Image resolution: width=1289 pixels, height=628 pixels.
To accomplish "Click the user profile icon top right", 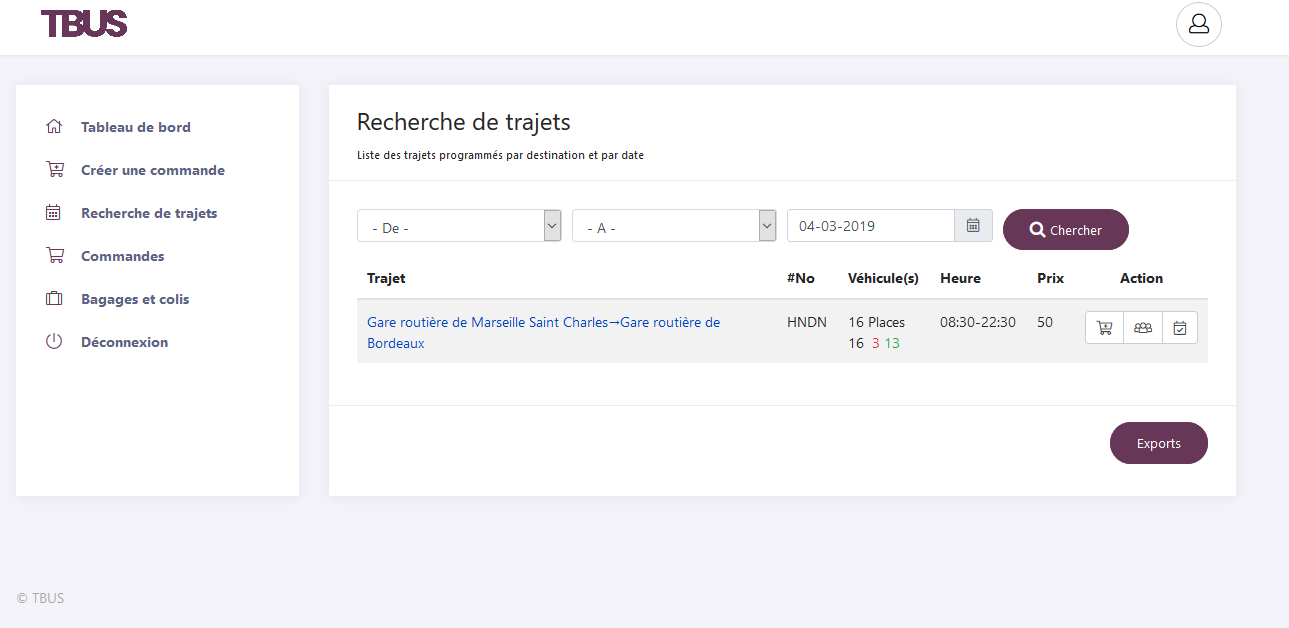I will pyautogui.click(x=1198, y=24).
